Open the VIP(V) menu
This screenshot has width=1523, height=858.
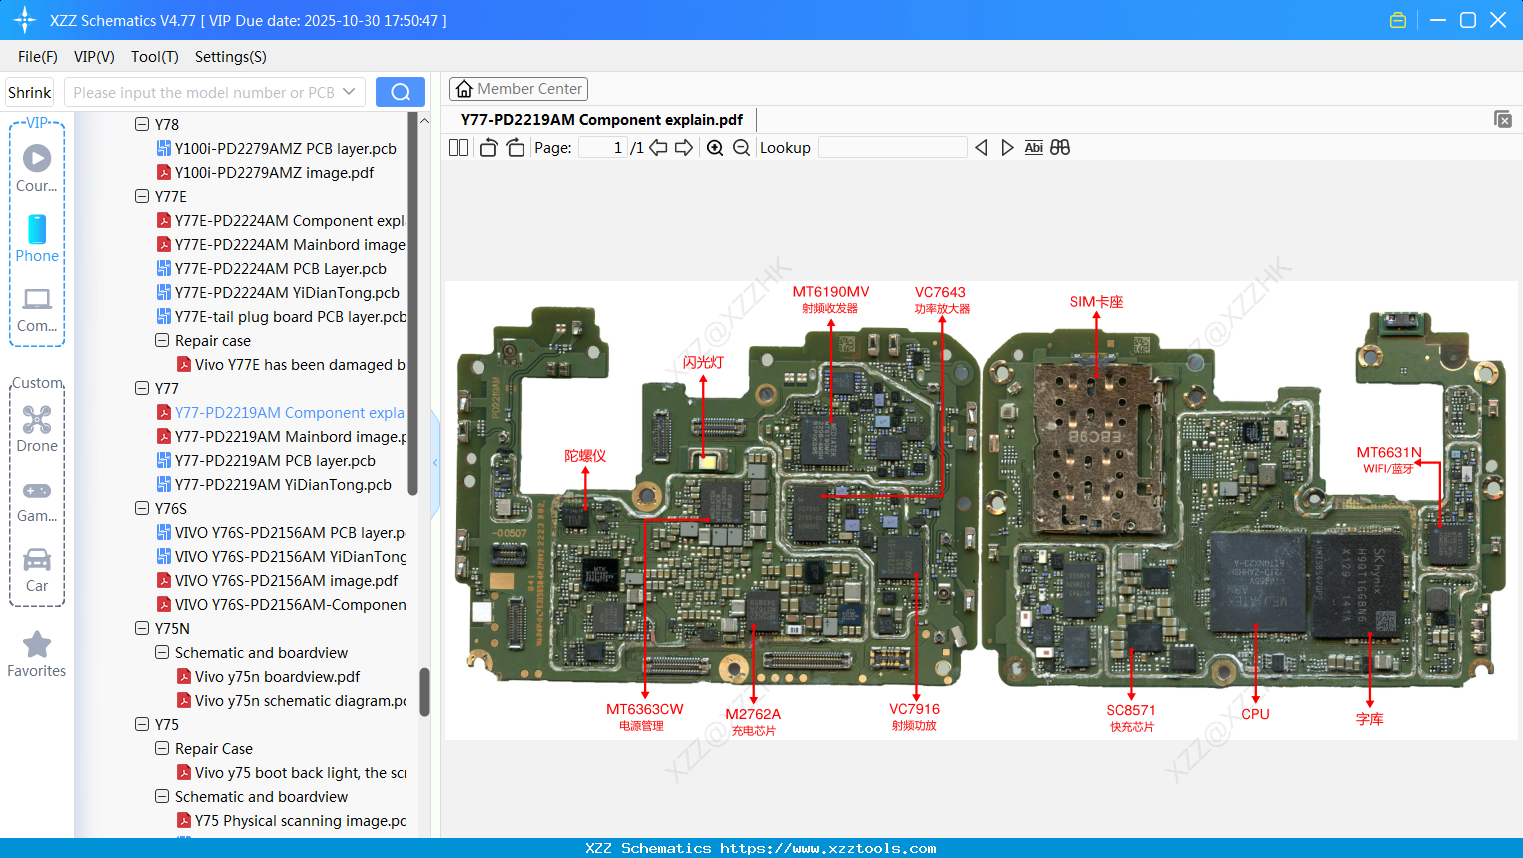click(x=93, y=57)
